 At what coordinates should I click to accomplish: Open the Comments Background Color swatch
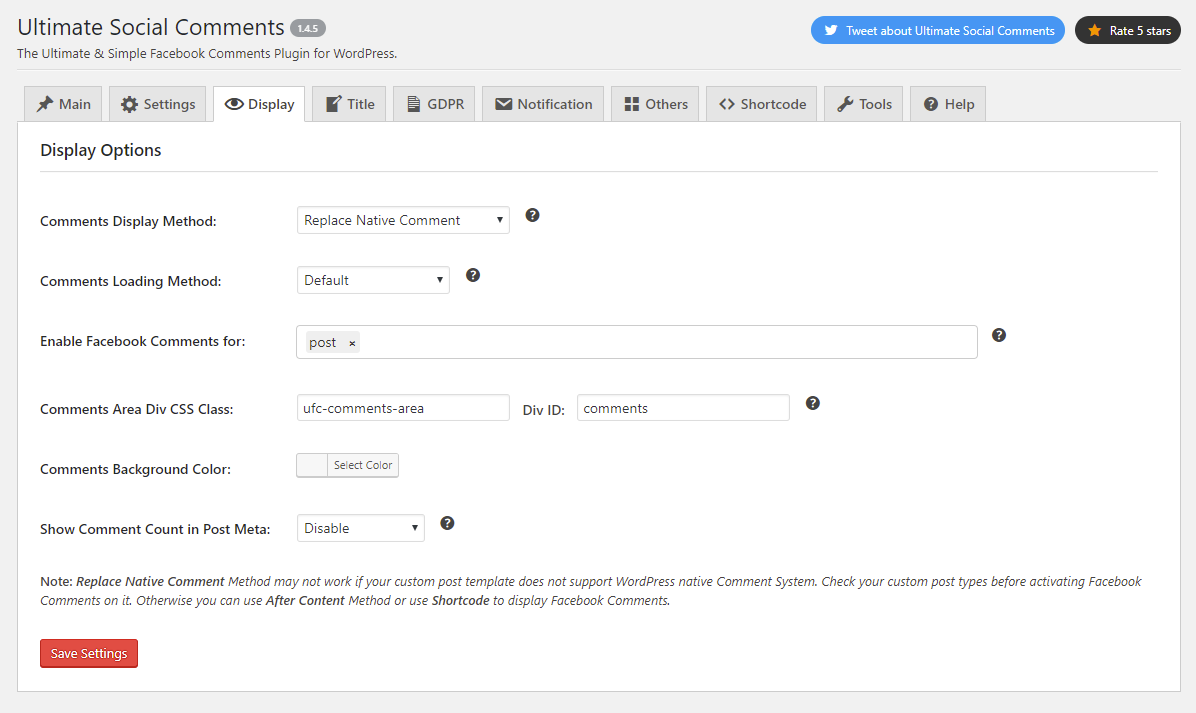pyautogui.click(x=313, y=465)
